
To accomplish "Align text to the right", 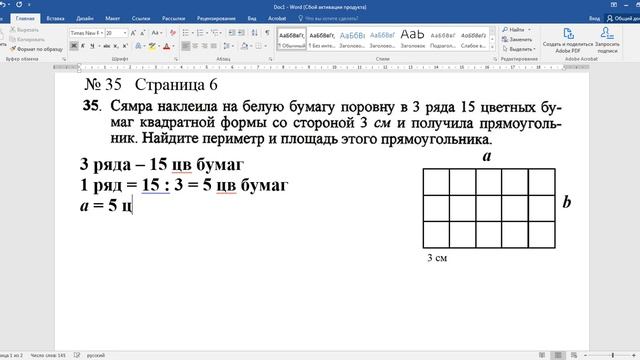I will point(204,46).
